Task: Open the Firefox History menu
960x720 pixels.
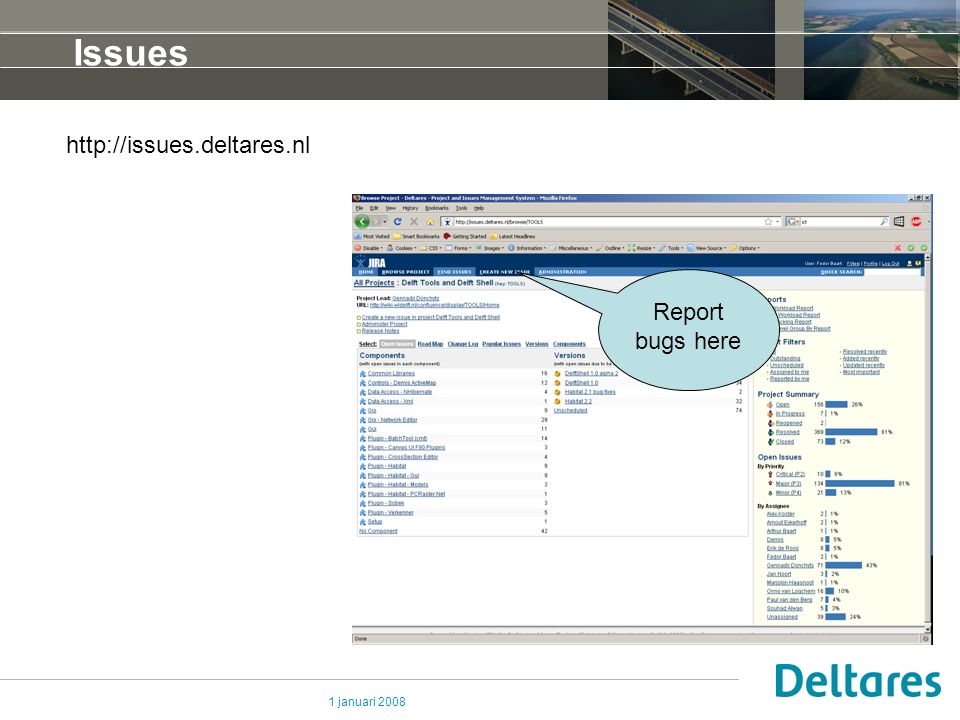Action: tap(410, 208)
